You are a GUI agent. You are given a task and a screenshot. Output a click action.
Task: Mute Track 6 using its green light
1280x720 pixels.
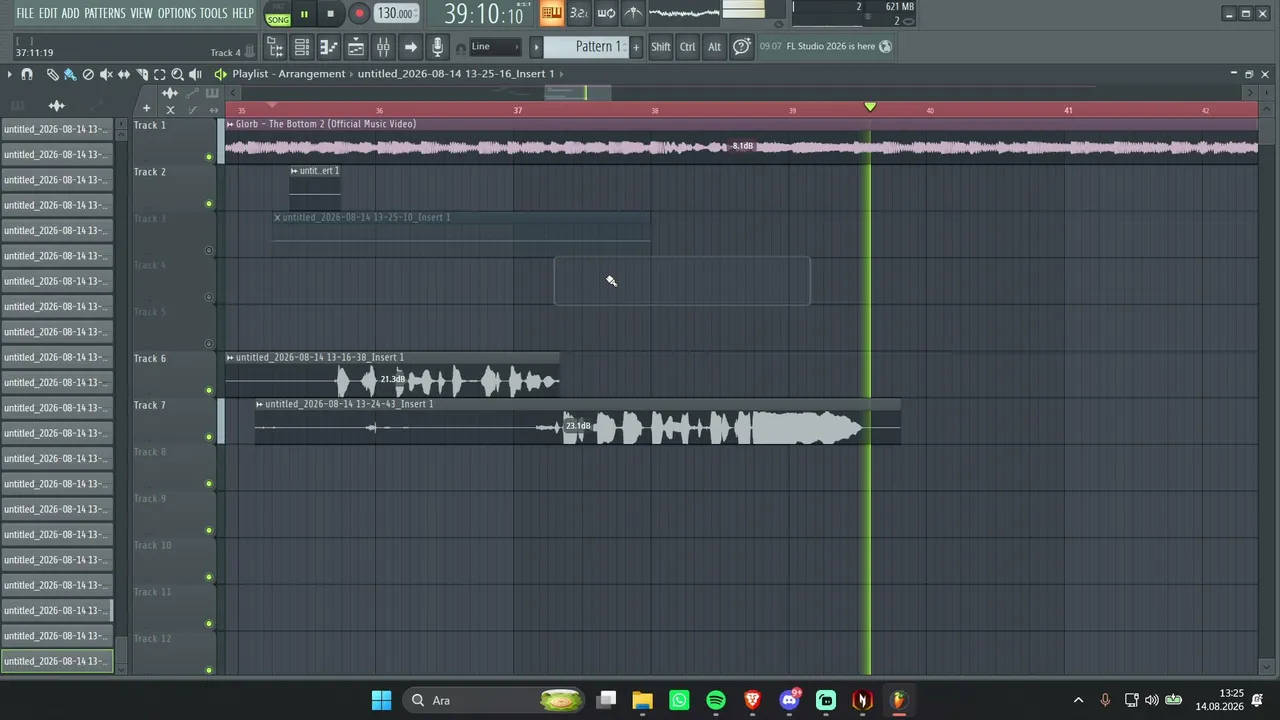click(x=209, y=390)
